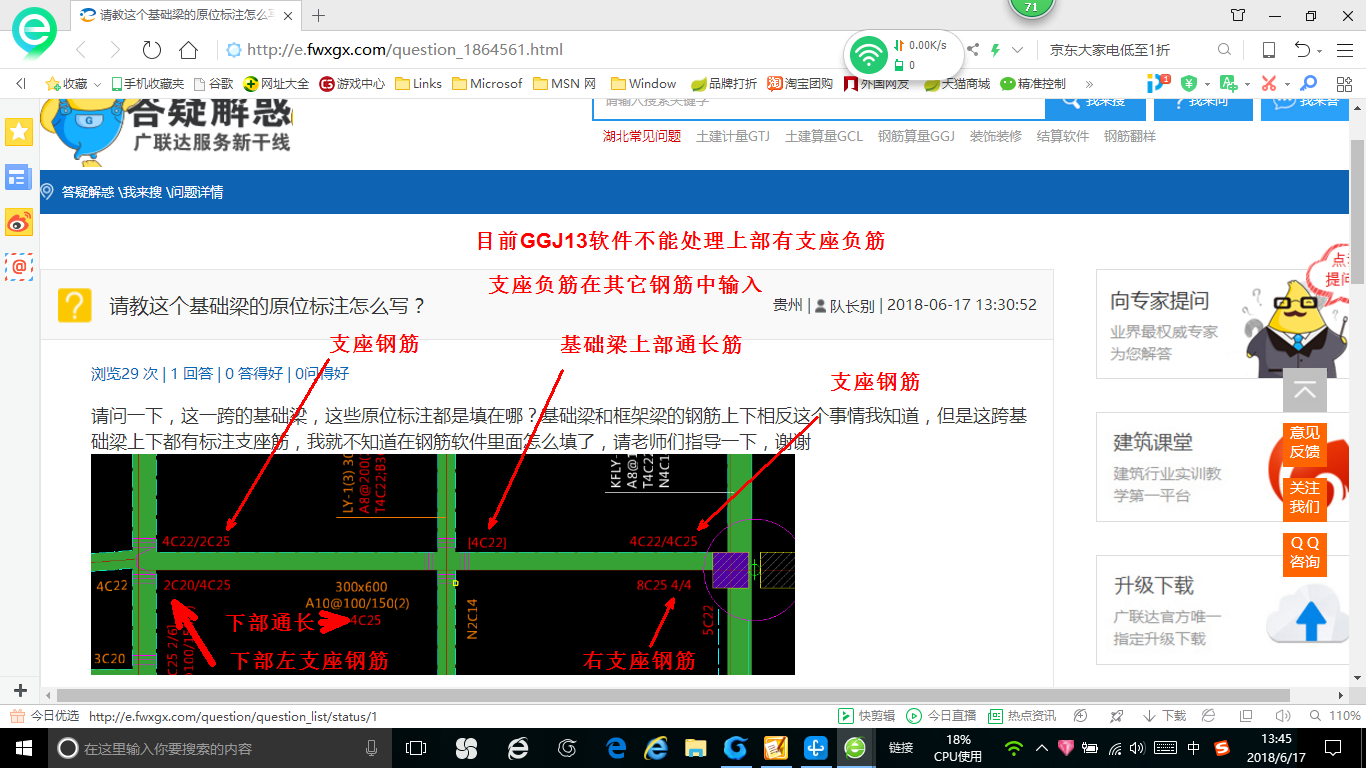1366x768 pixels.
Task: Open 土建计量GTJ category
Action: click(733, 136)
